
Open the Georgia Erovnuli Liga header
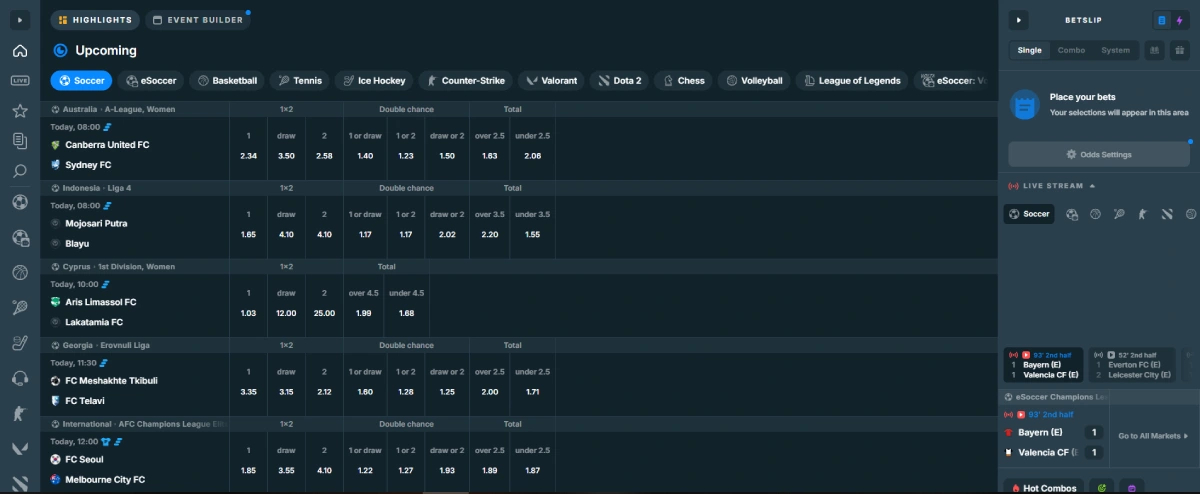106,345
